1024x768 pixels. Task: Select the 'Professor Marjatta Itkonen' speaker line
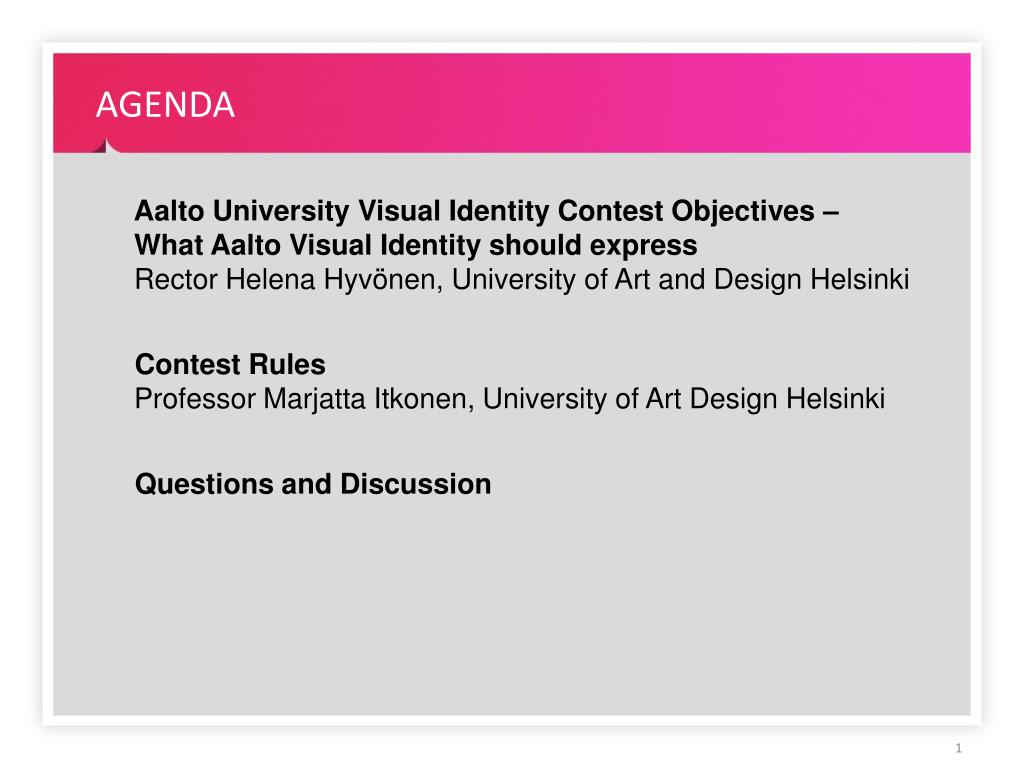509,399
